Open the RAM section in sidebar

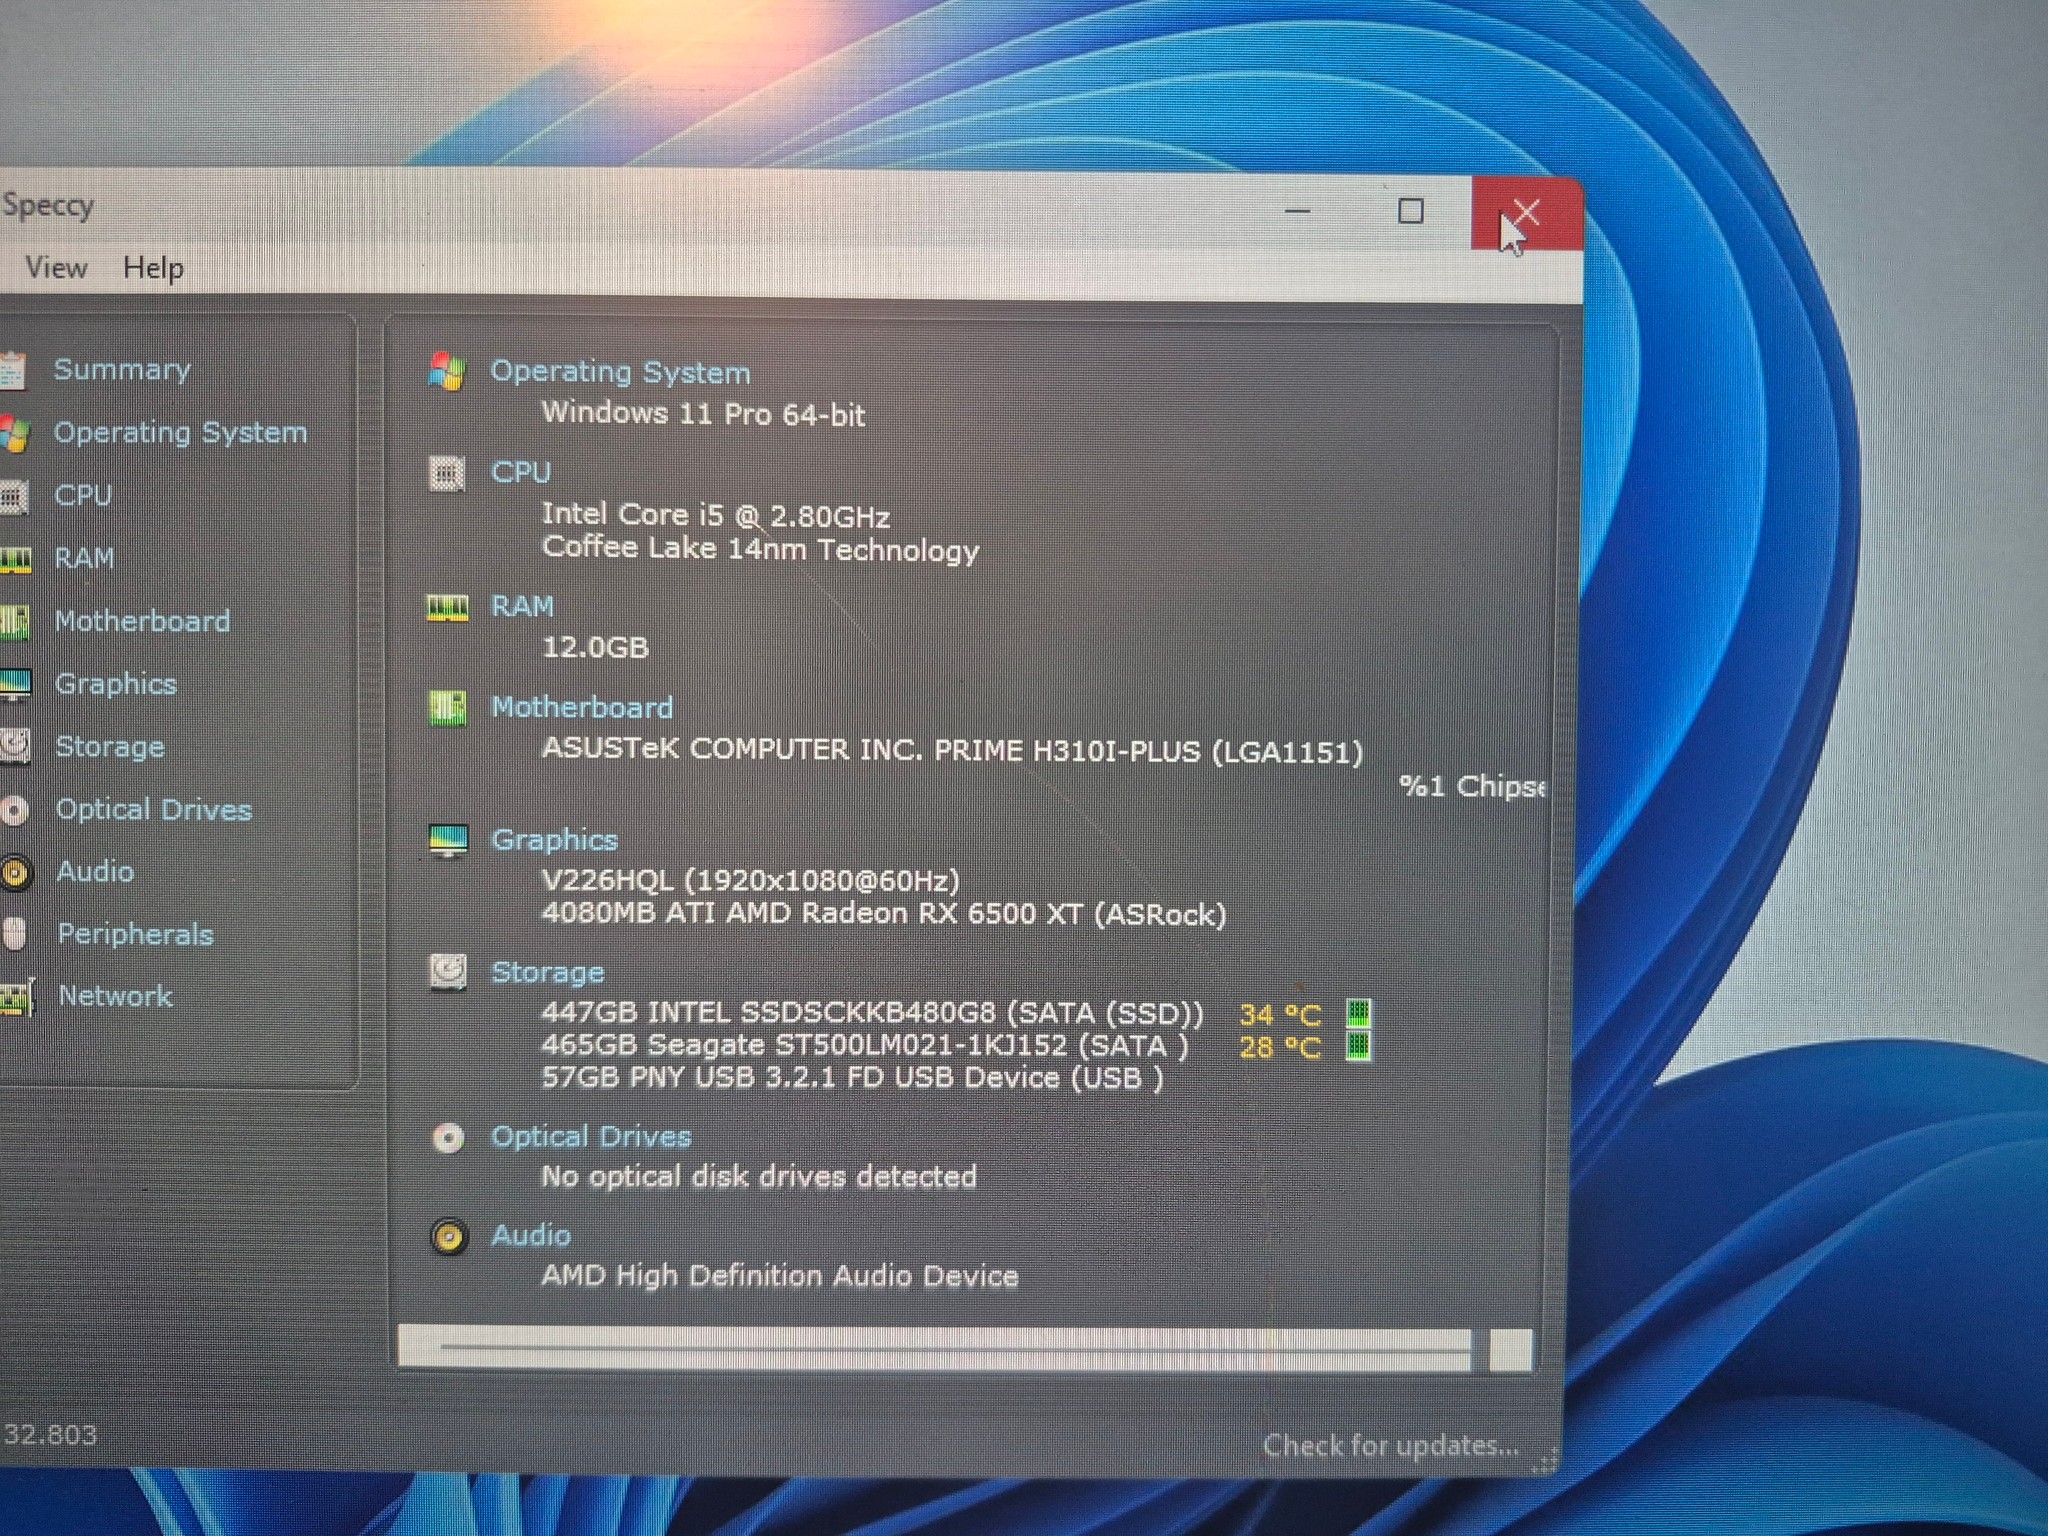click(84, 558)
